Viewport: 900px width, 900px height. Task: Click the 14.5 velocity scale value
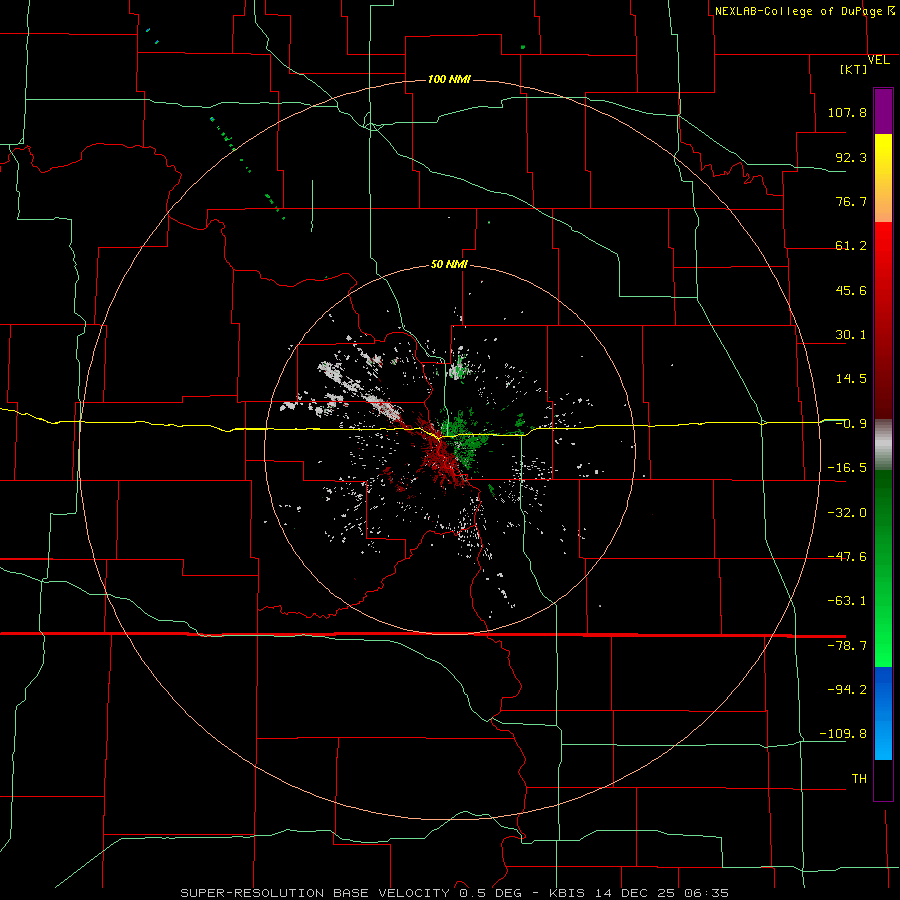point(851,379)
